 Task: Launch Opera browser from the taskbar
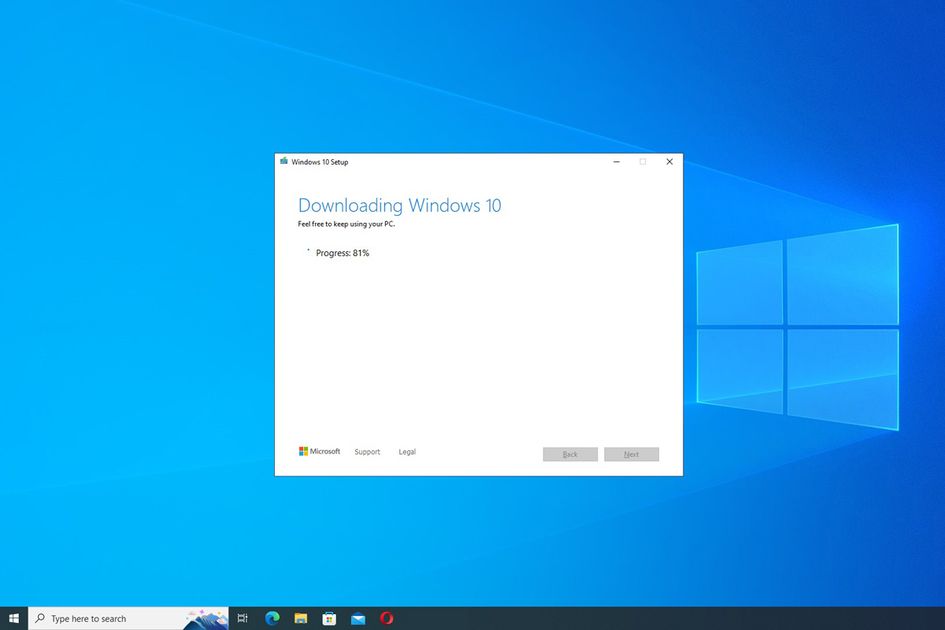(387, 619)
